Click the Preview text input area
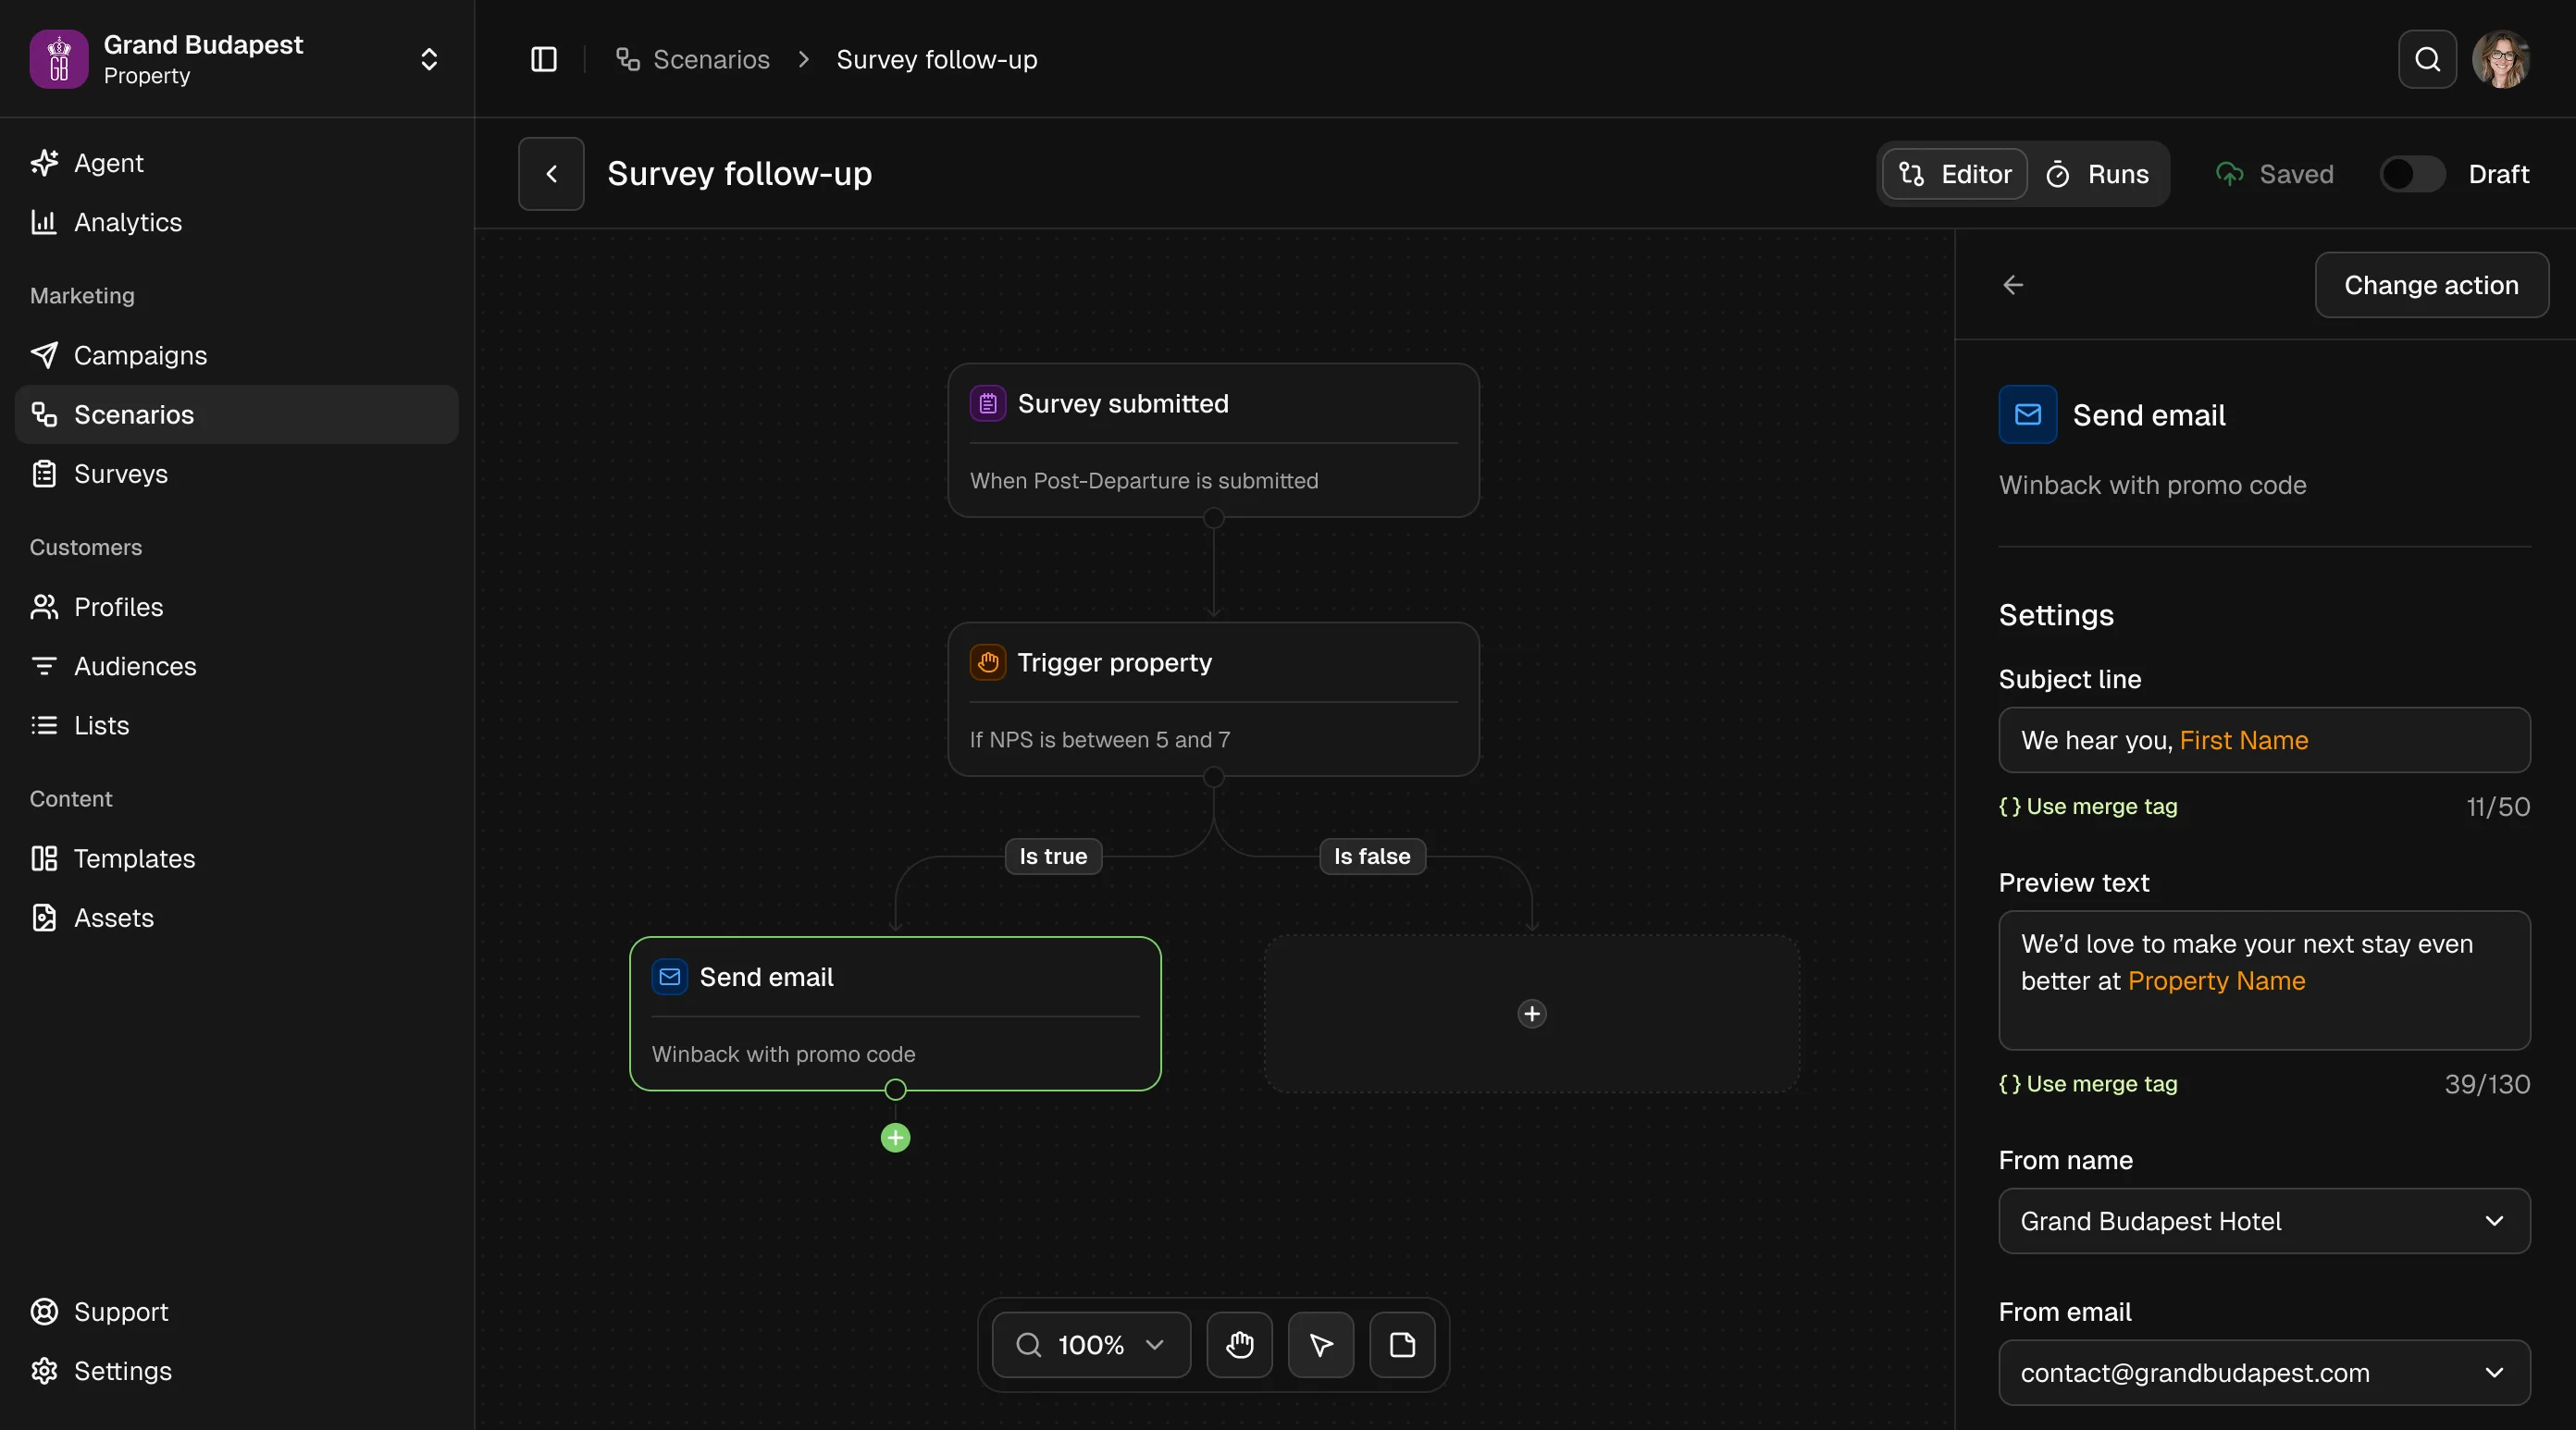The height and width of the screenshot is (1430, 2576). 2264,980
